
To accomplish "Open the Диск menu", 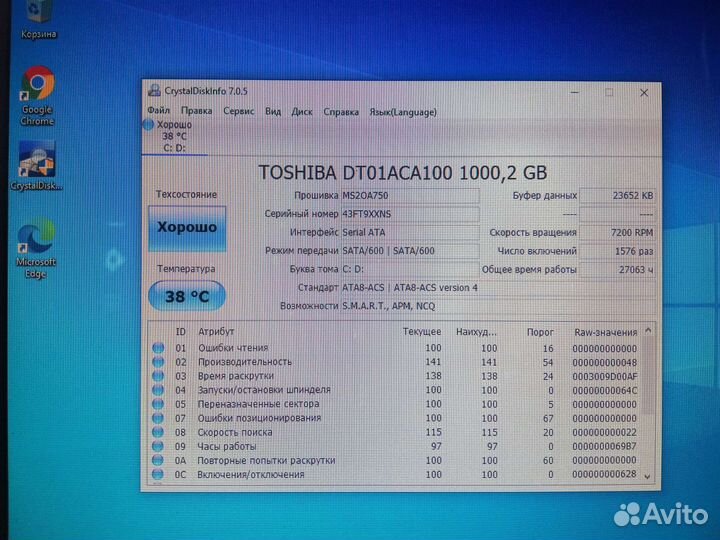I will click(x=302, y=112).
